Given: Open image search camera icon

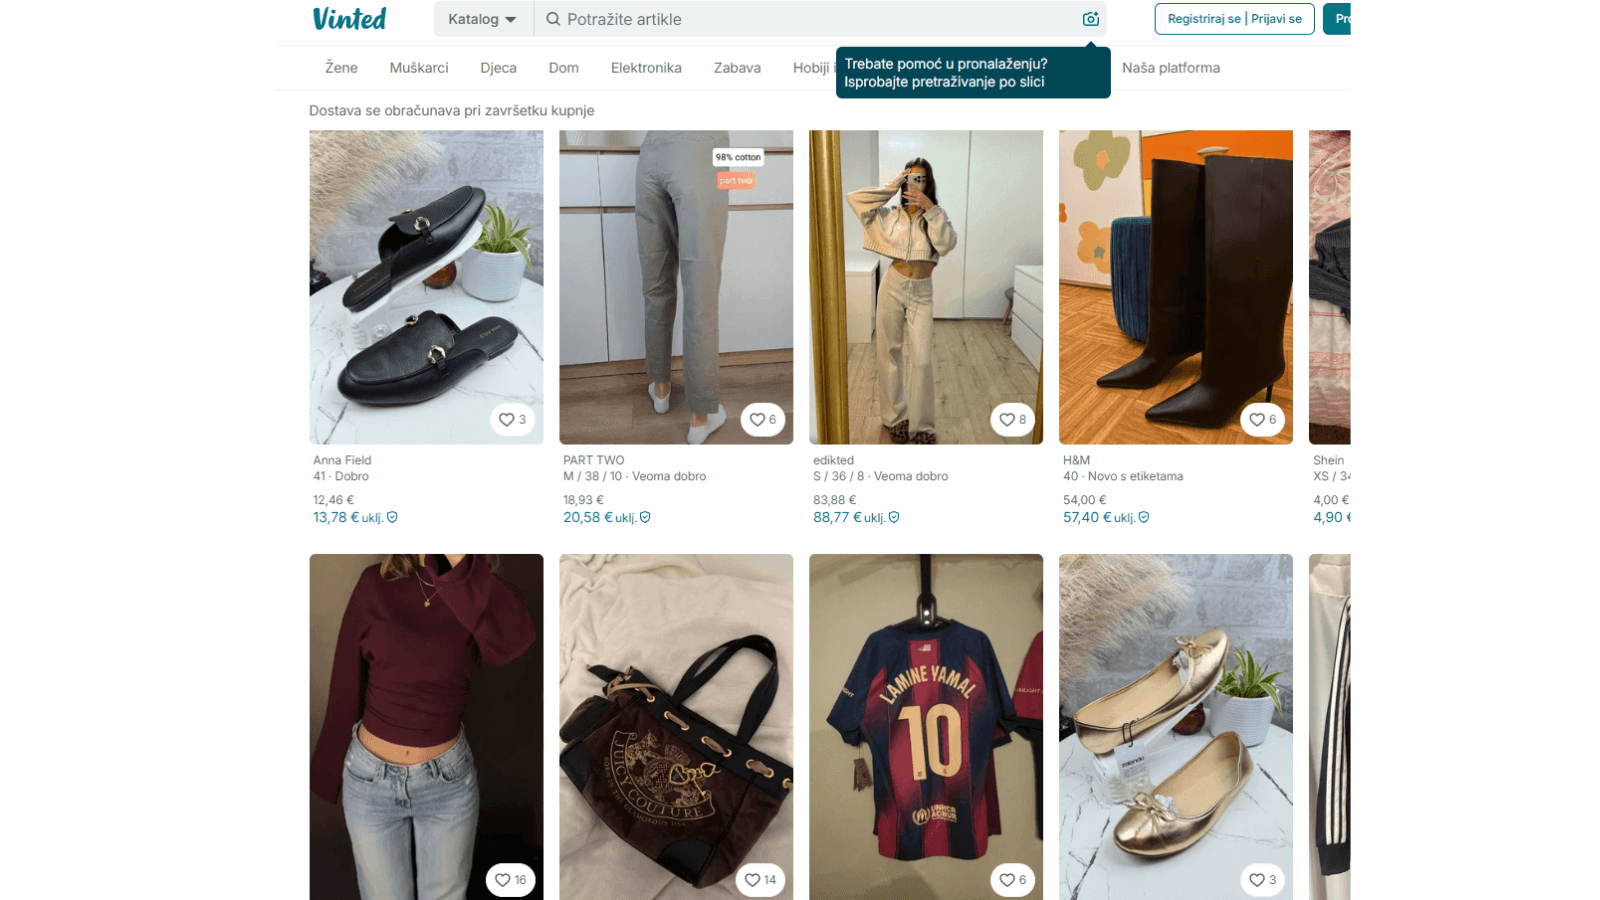Looking at the screenshot, I should point(1090,19).
